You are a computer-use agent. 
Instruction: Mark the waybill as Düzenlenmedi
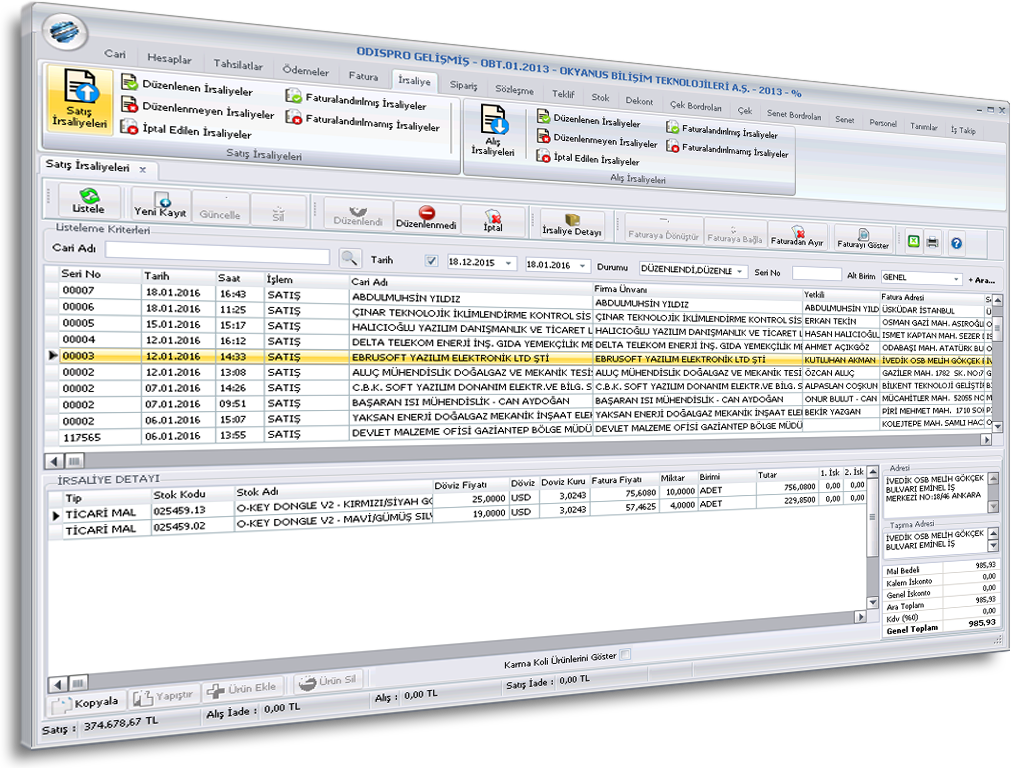click(x=426, y=218)
